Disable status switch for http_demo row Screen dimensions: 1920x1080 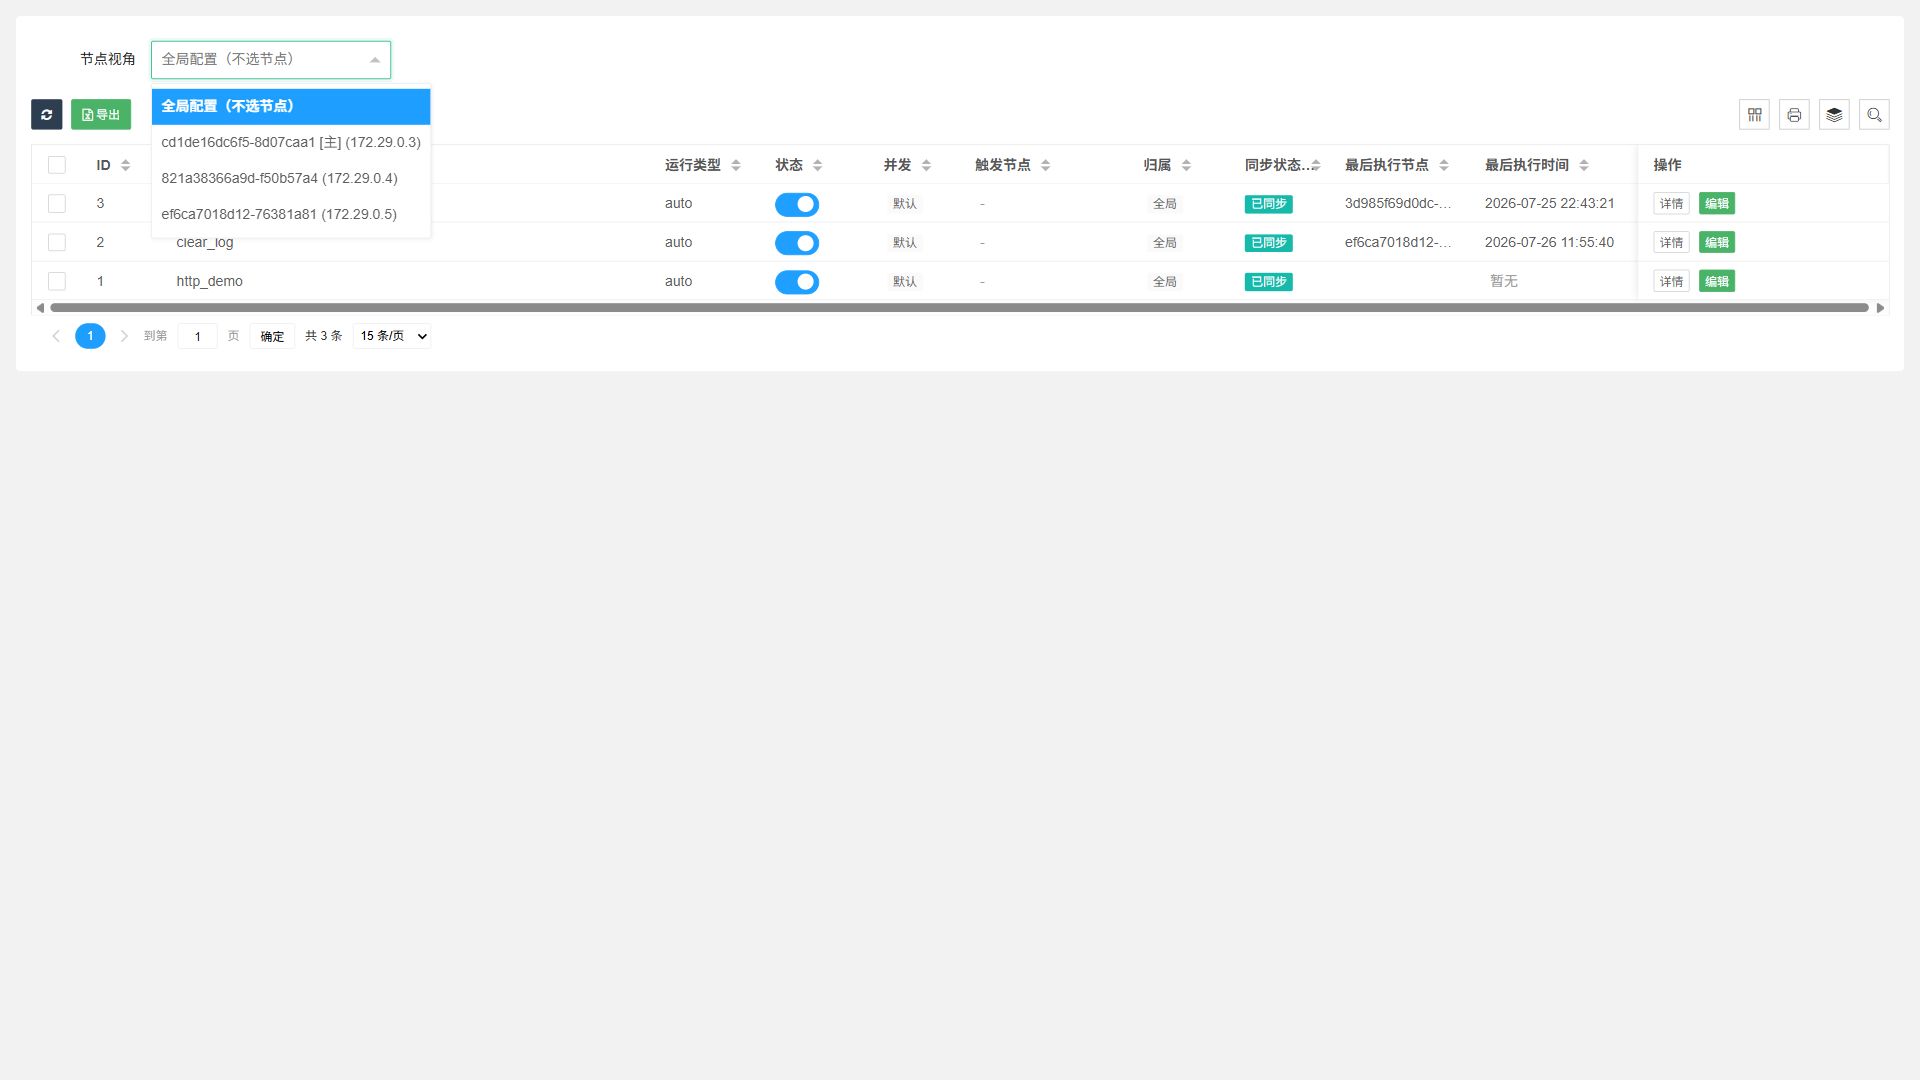pyautogui.click(x=797, y=282)
